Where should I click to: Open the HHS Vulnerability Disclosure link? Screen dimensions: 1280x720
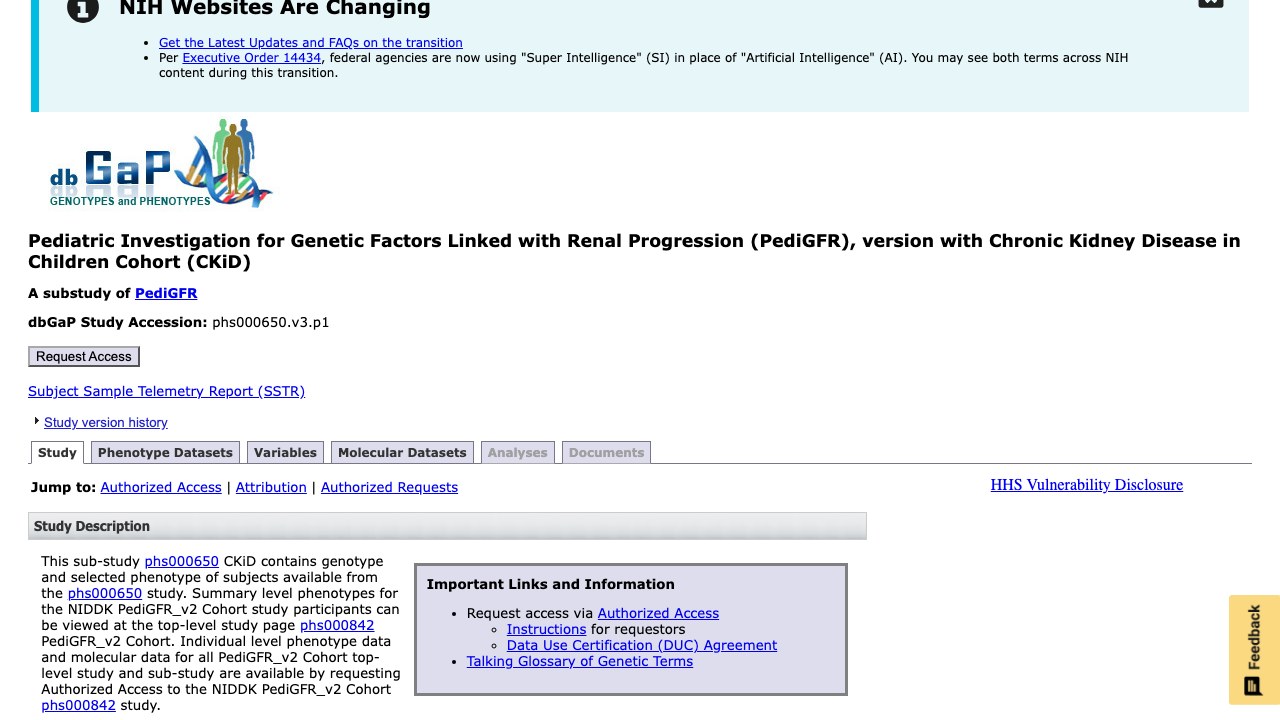(1087, 485)
